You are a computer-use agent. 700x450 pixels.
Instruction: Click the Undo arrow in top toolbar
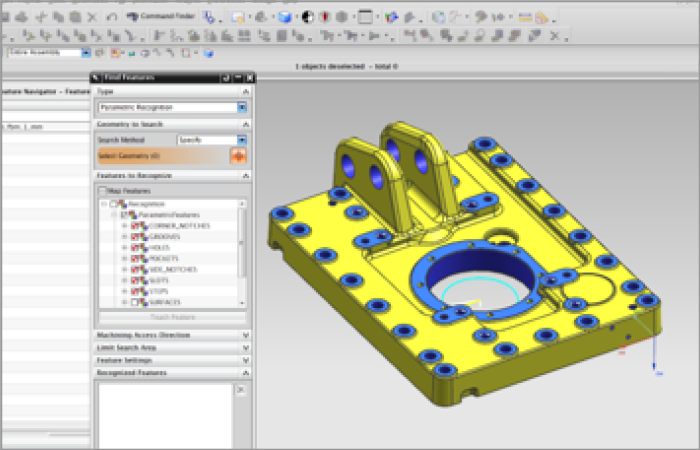pos(112,17)
